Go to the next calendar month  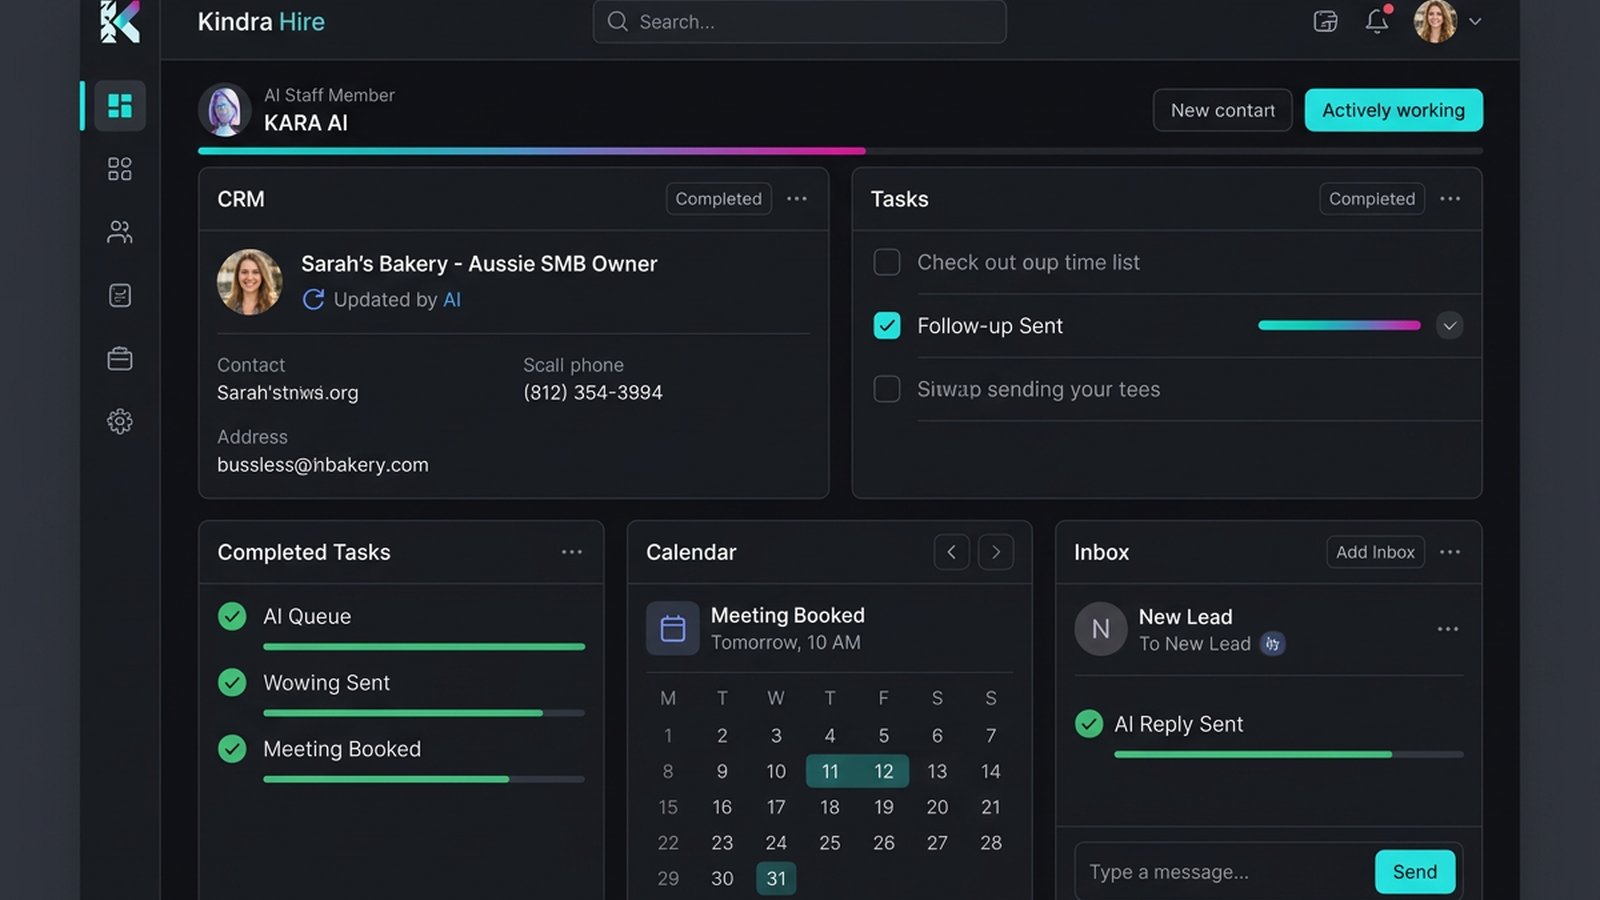[996, 552]
